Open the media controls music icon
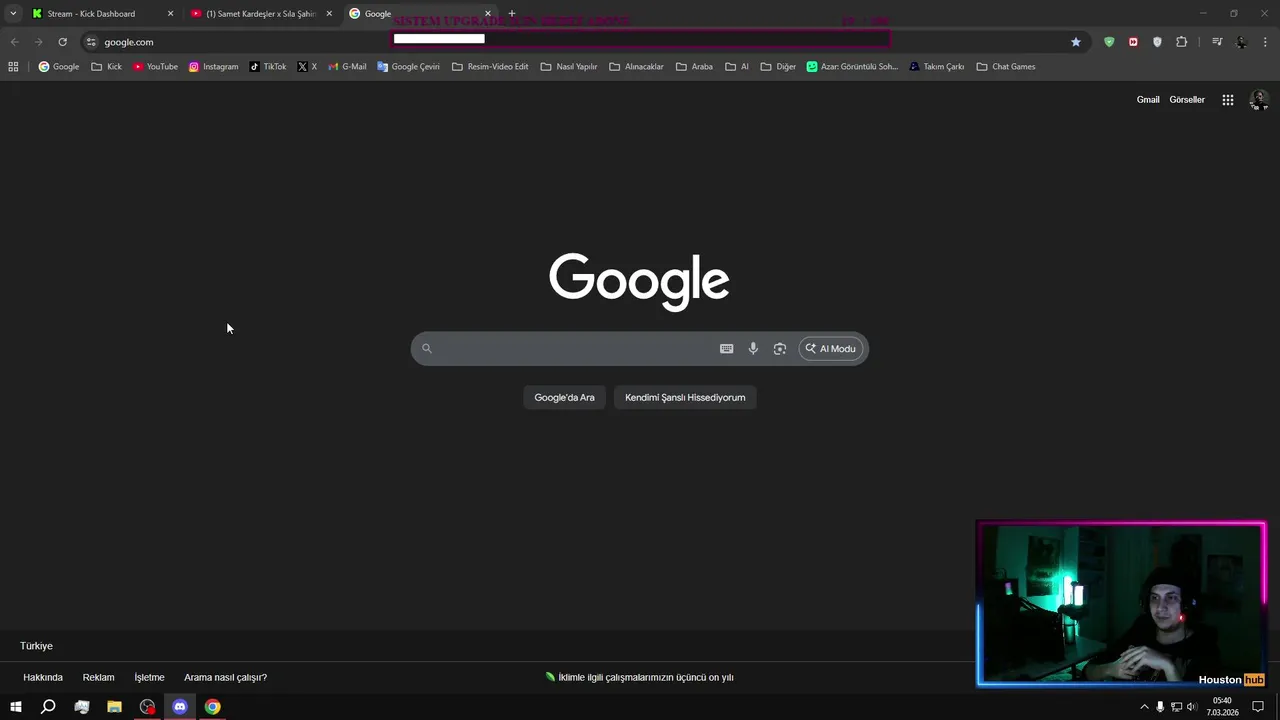 pyautogui.click(x=1217, y=42)
